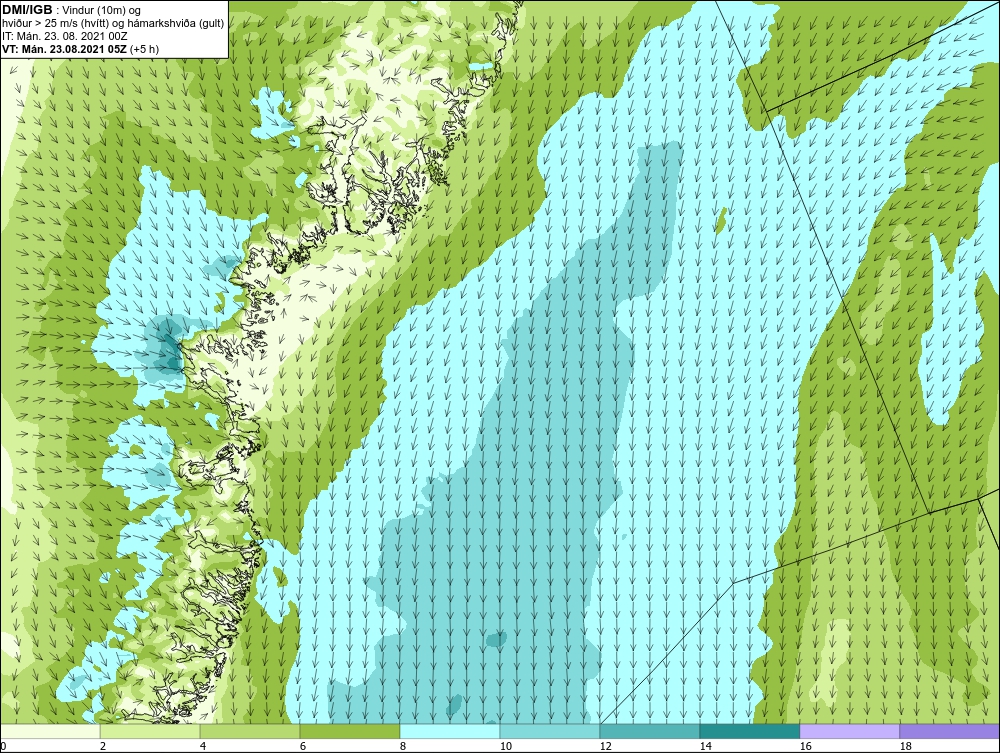Click the 16-18 m/s lavender legend swatch
Viewport: 1000px width, 753px height.
pyautogui.click(x=849, y=731)
